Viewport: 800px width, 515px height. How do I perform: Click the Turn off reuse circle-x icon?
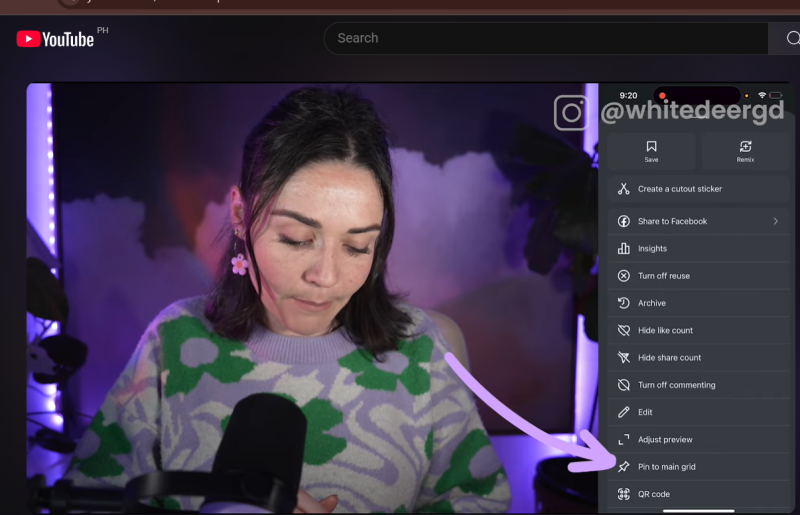pos(623,276)
